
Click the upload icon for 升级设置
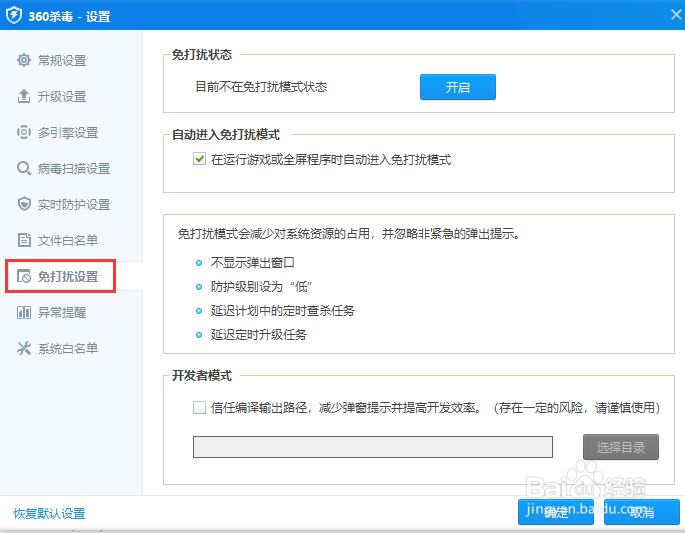[x=24, y=96]
